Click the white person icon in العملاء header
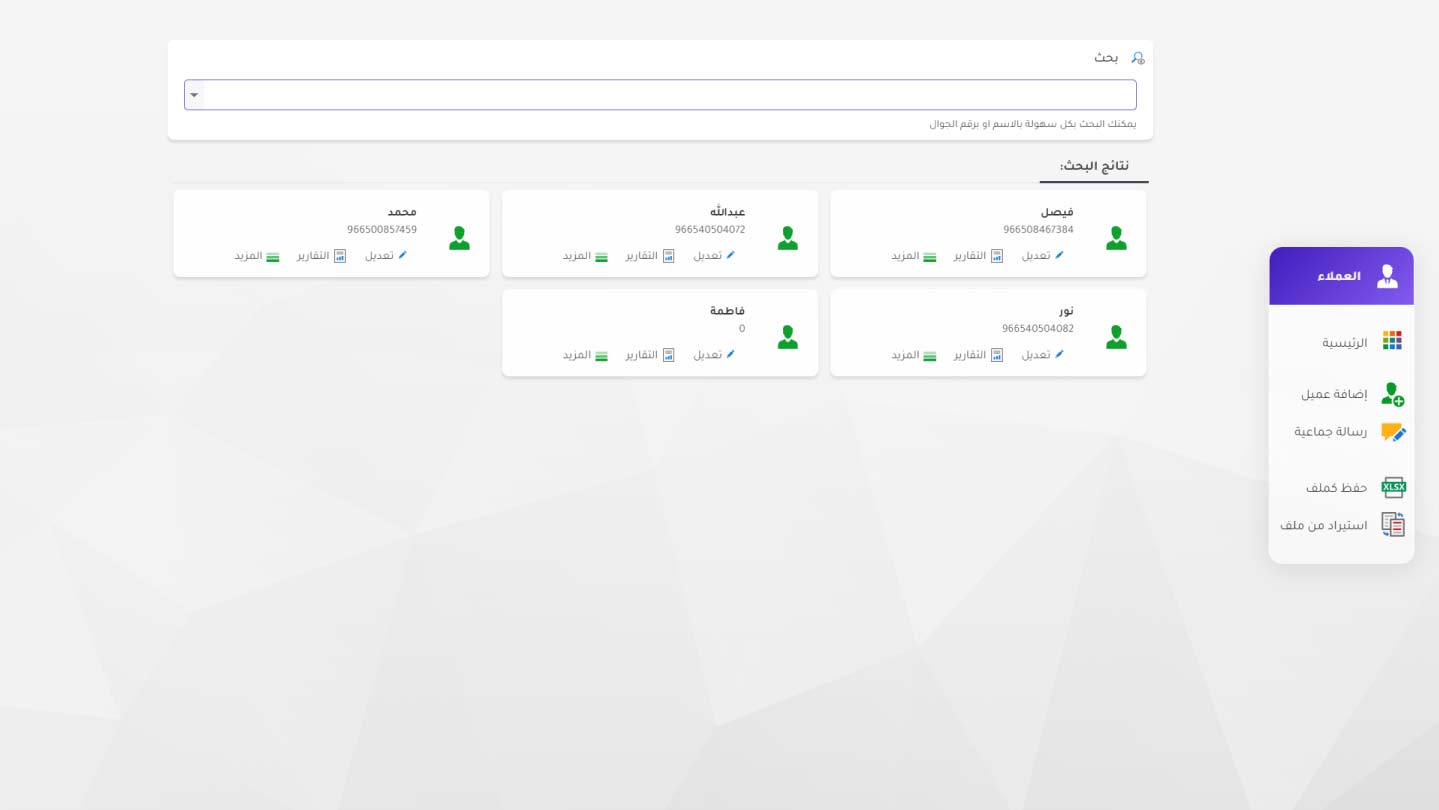The width and height of the screenshot is (1439, 810). coord(1387,276)
